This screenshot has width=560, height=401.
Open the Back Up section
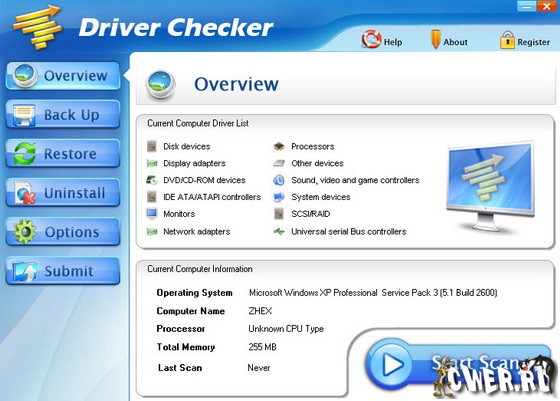pyautogui.click(x=63, y=115)
